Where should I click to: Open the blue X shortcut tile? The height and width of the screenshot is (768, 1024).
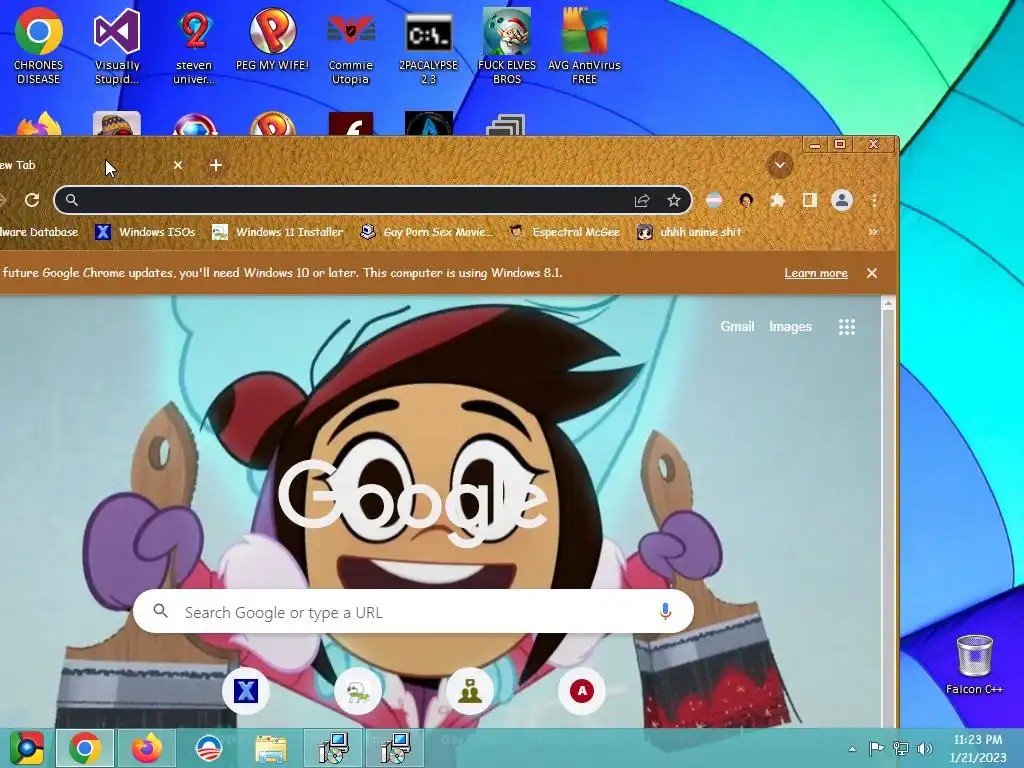tap(246, 691)
